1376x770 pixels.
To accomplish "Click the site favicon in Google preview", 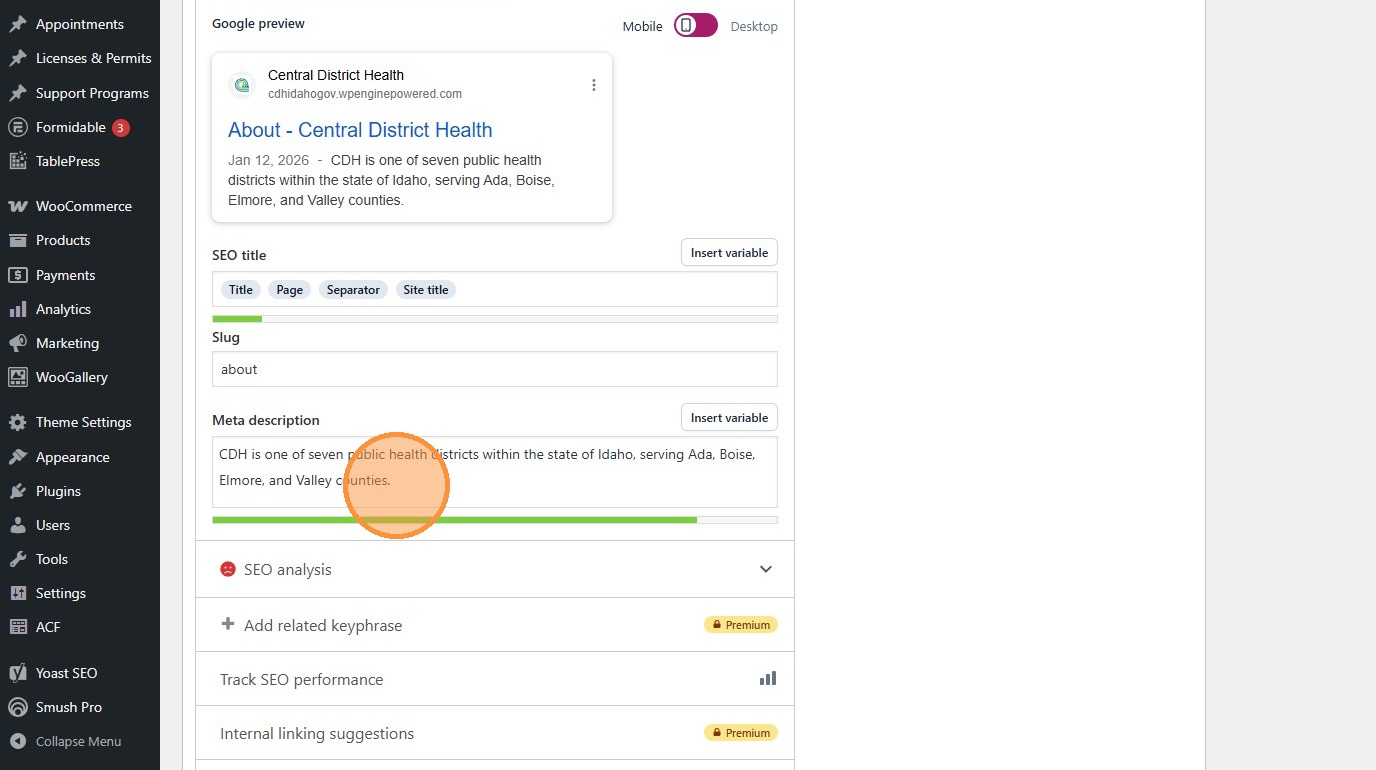I will (x=242, y=85).
